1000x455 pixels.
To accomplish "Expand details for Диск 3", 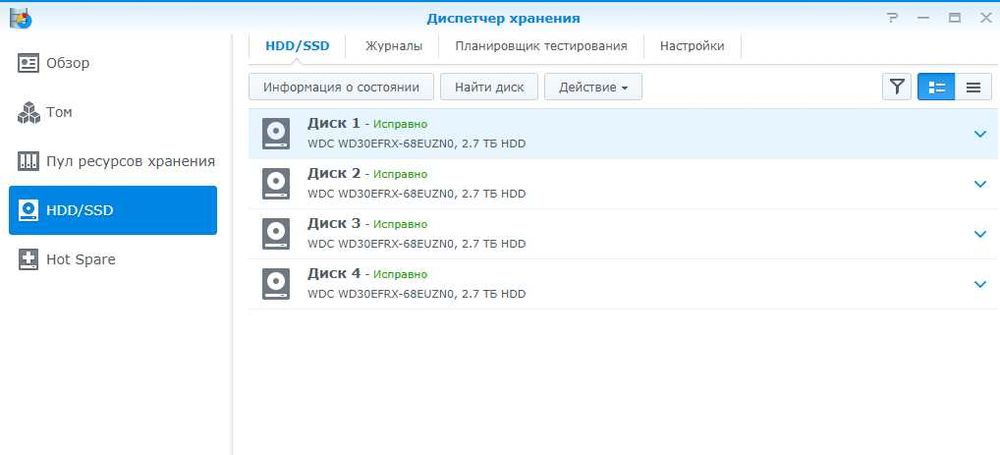I will [980, 234].
